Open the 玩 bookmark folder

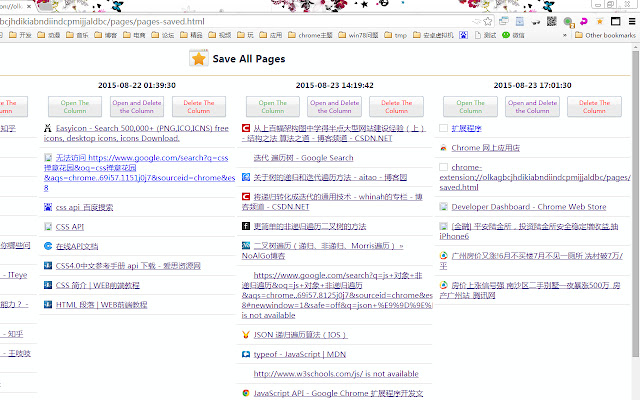[245, 35]
